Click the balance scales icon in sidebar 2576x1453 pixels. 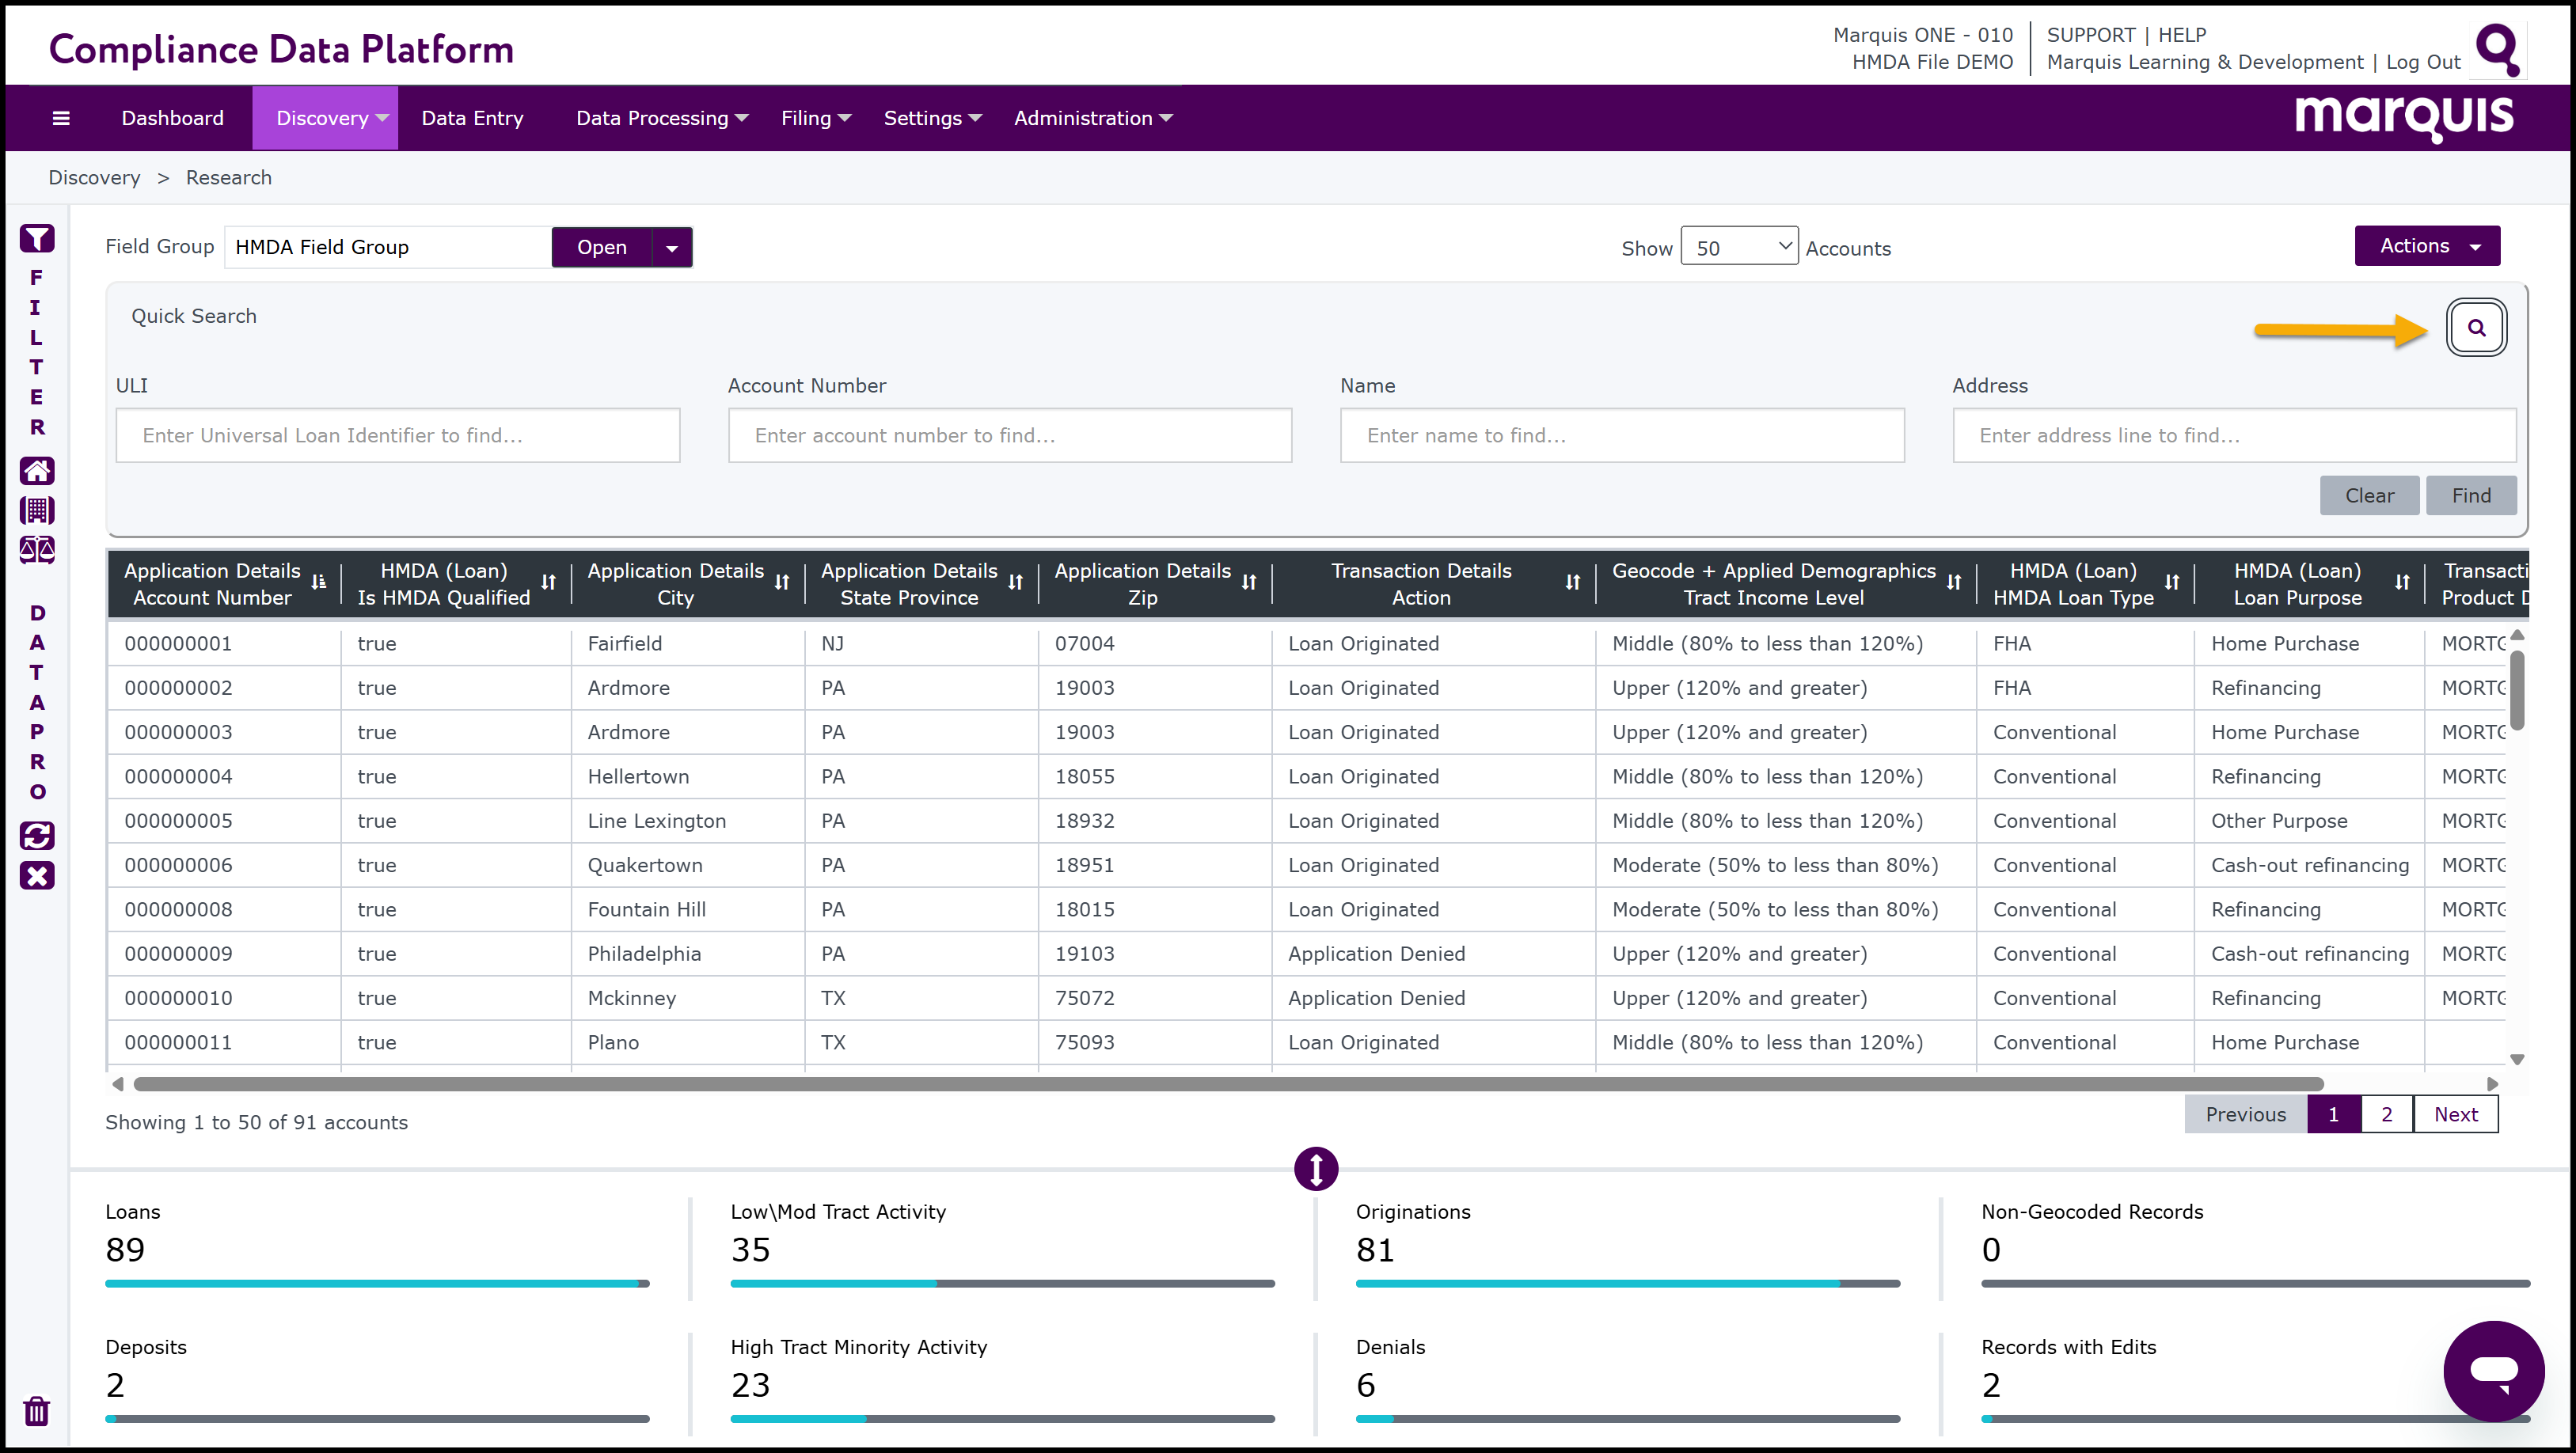point(37,550)
